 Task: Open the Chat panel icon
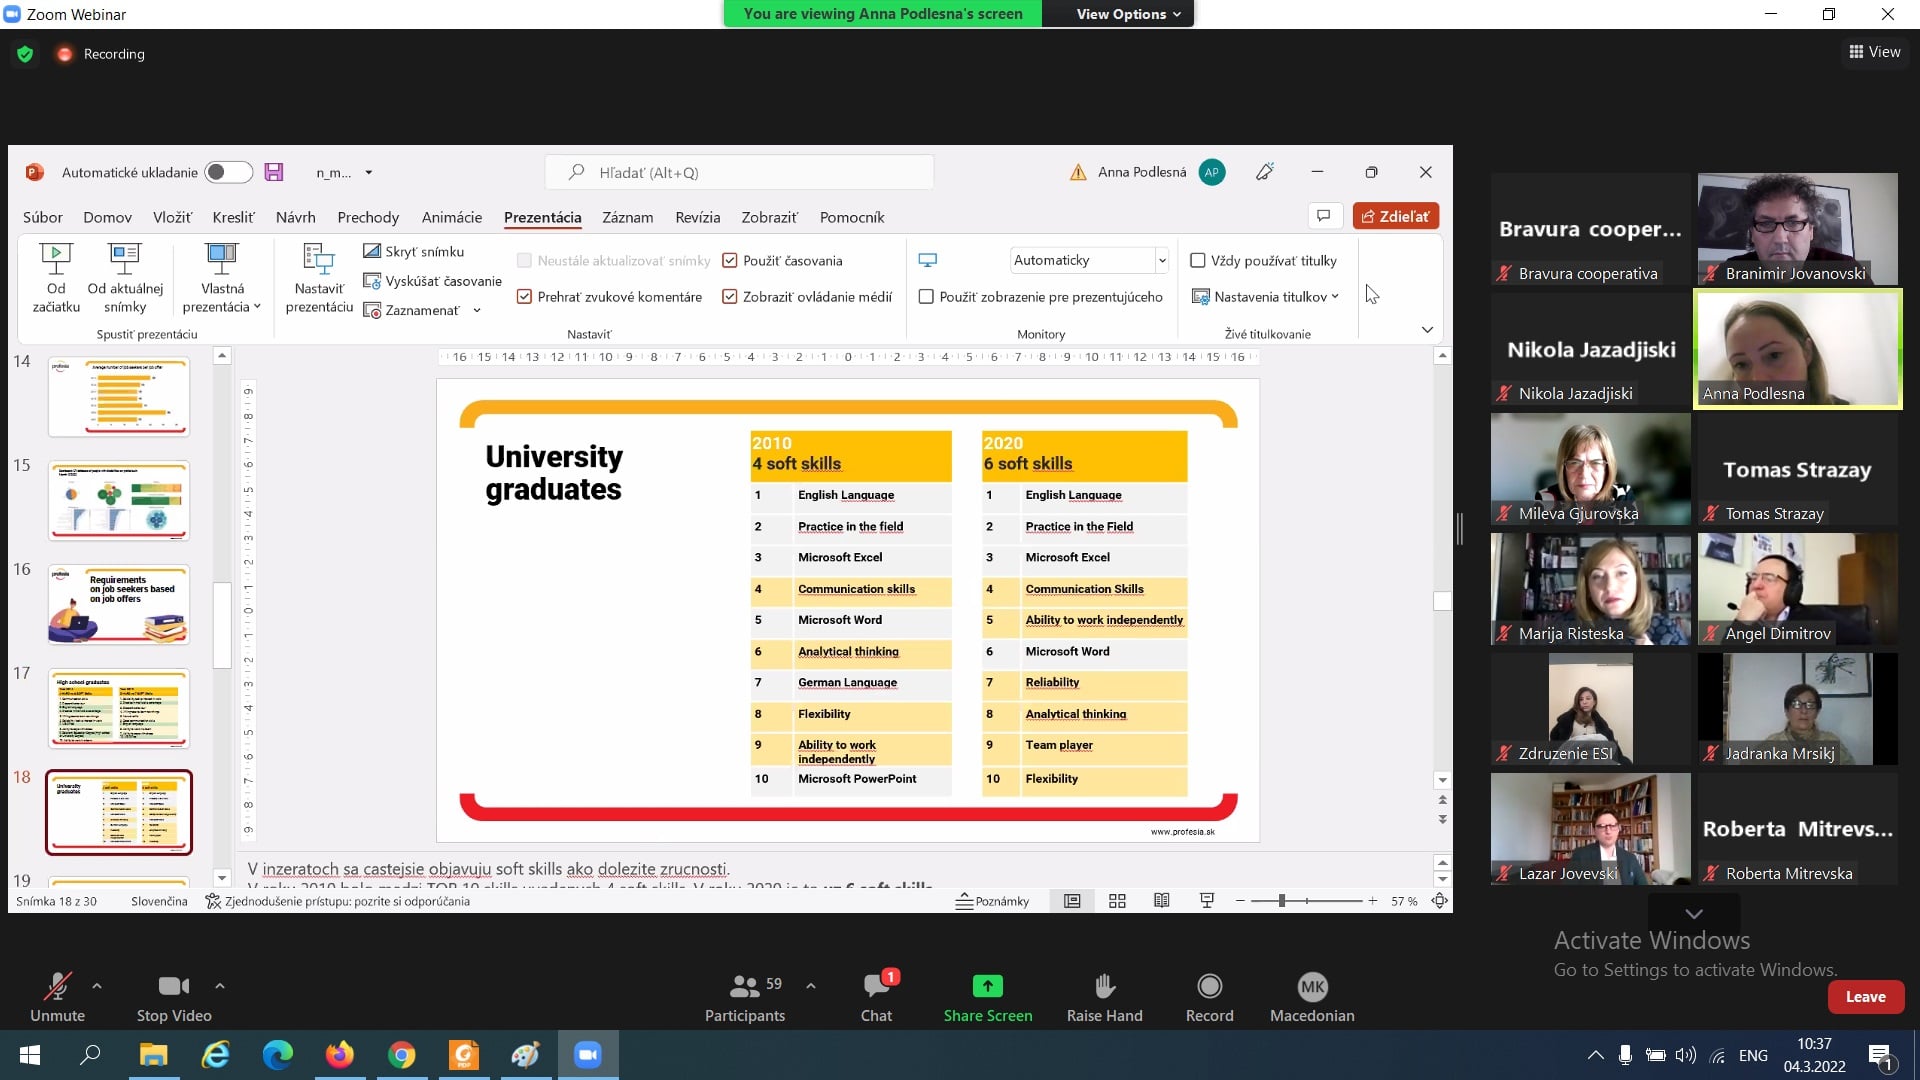(876, 986)
